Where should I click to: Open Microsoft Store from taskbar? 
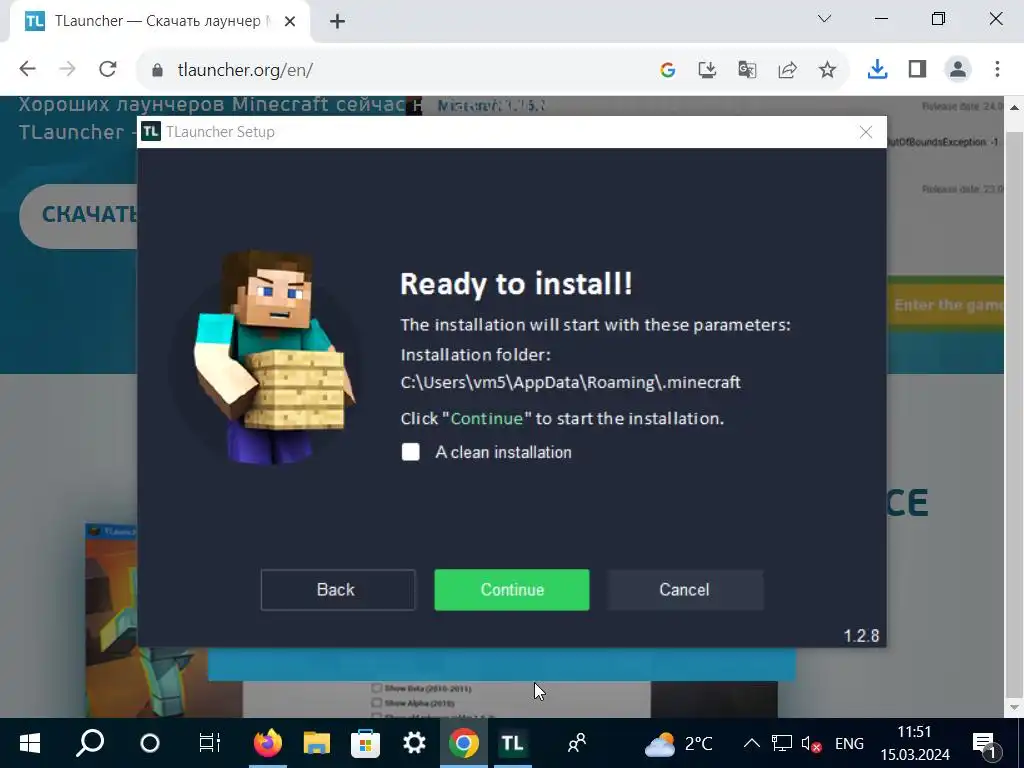(x=365, y=743)
